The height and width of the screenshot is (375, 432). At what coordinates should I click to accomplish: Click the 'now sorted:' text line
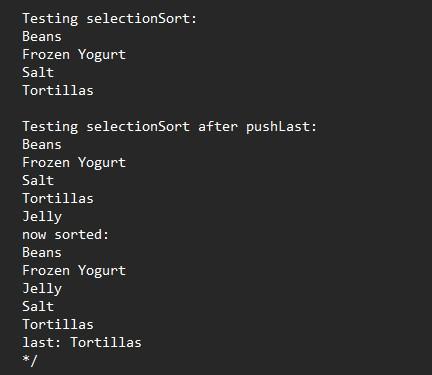(66, 234)
